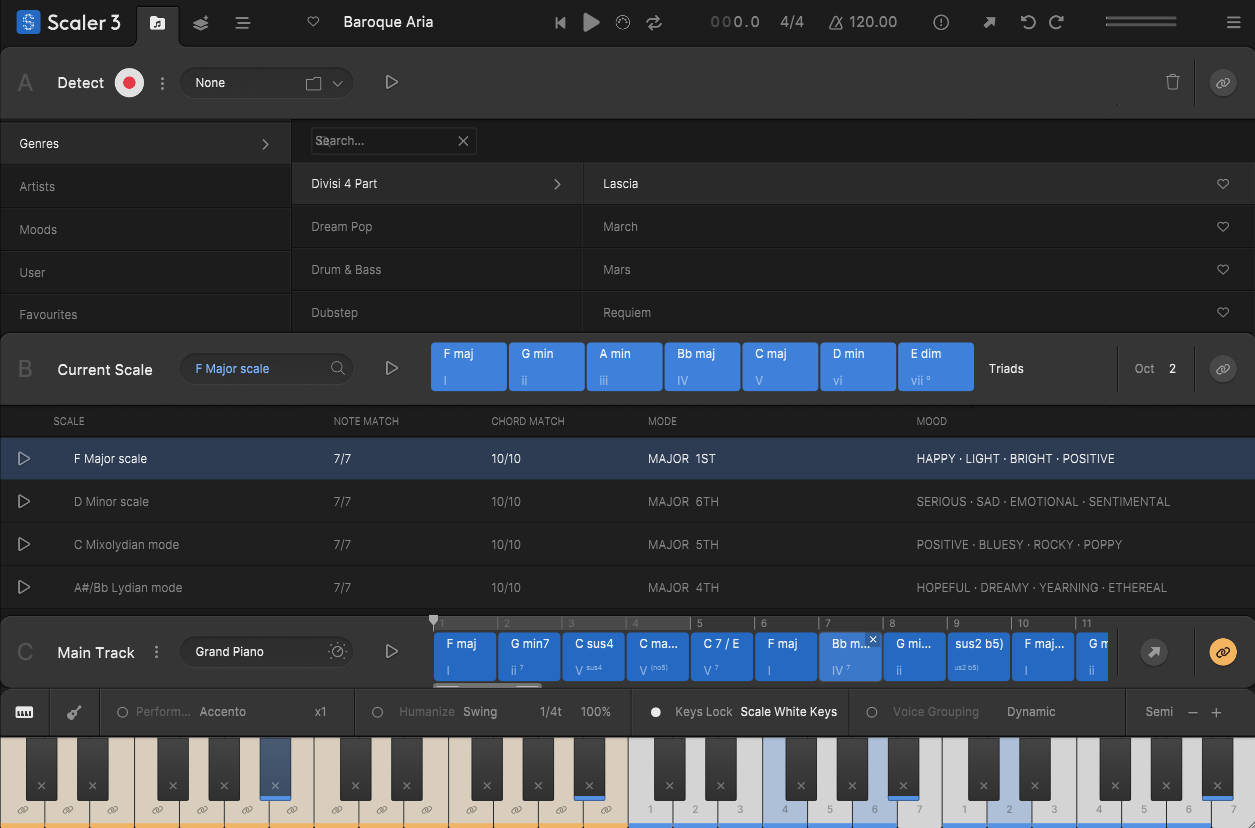Undo the last action
This screenshot has height=828, width=1255.
[x=1028, y=22]
